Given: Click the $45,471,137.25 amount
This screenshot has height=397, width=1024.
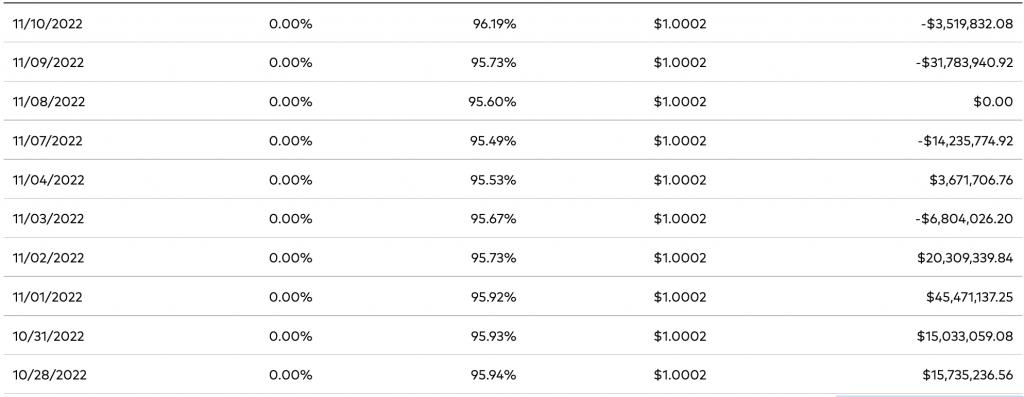Looking at the screenshot, I should [x=970, y=297].
